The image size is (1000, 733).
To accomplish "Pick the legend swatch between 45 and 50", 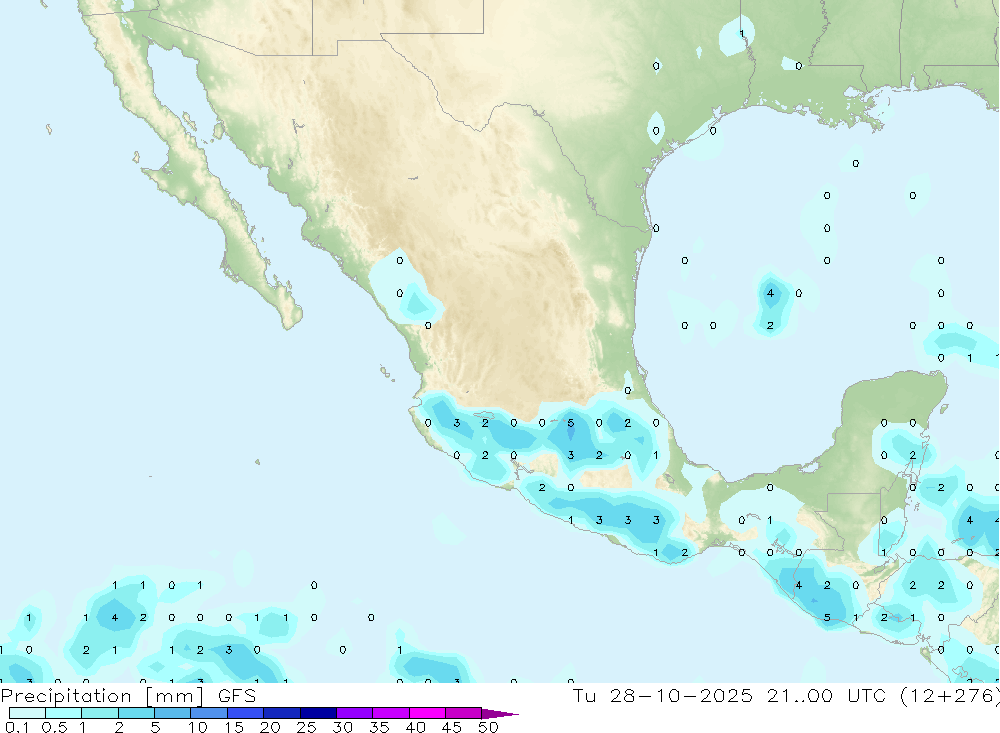I will [463, 713].
